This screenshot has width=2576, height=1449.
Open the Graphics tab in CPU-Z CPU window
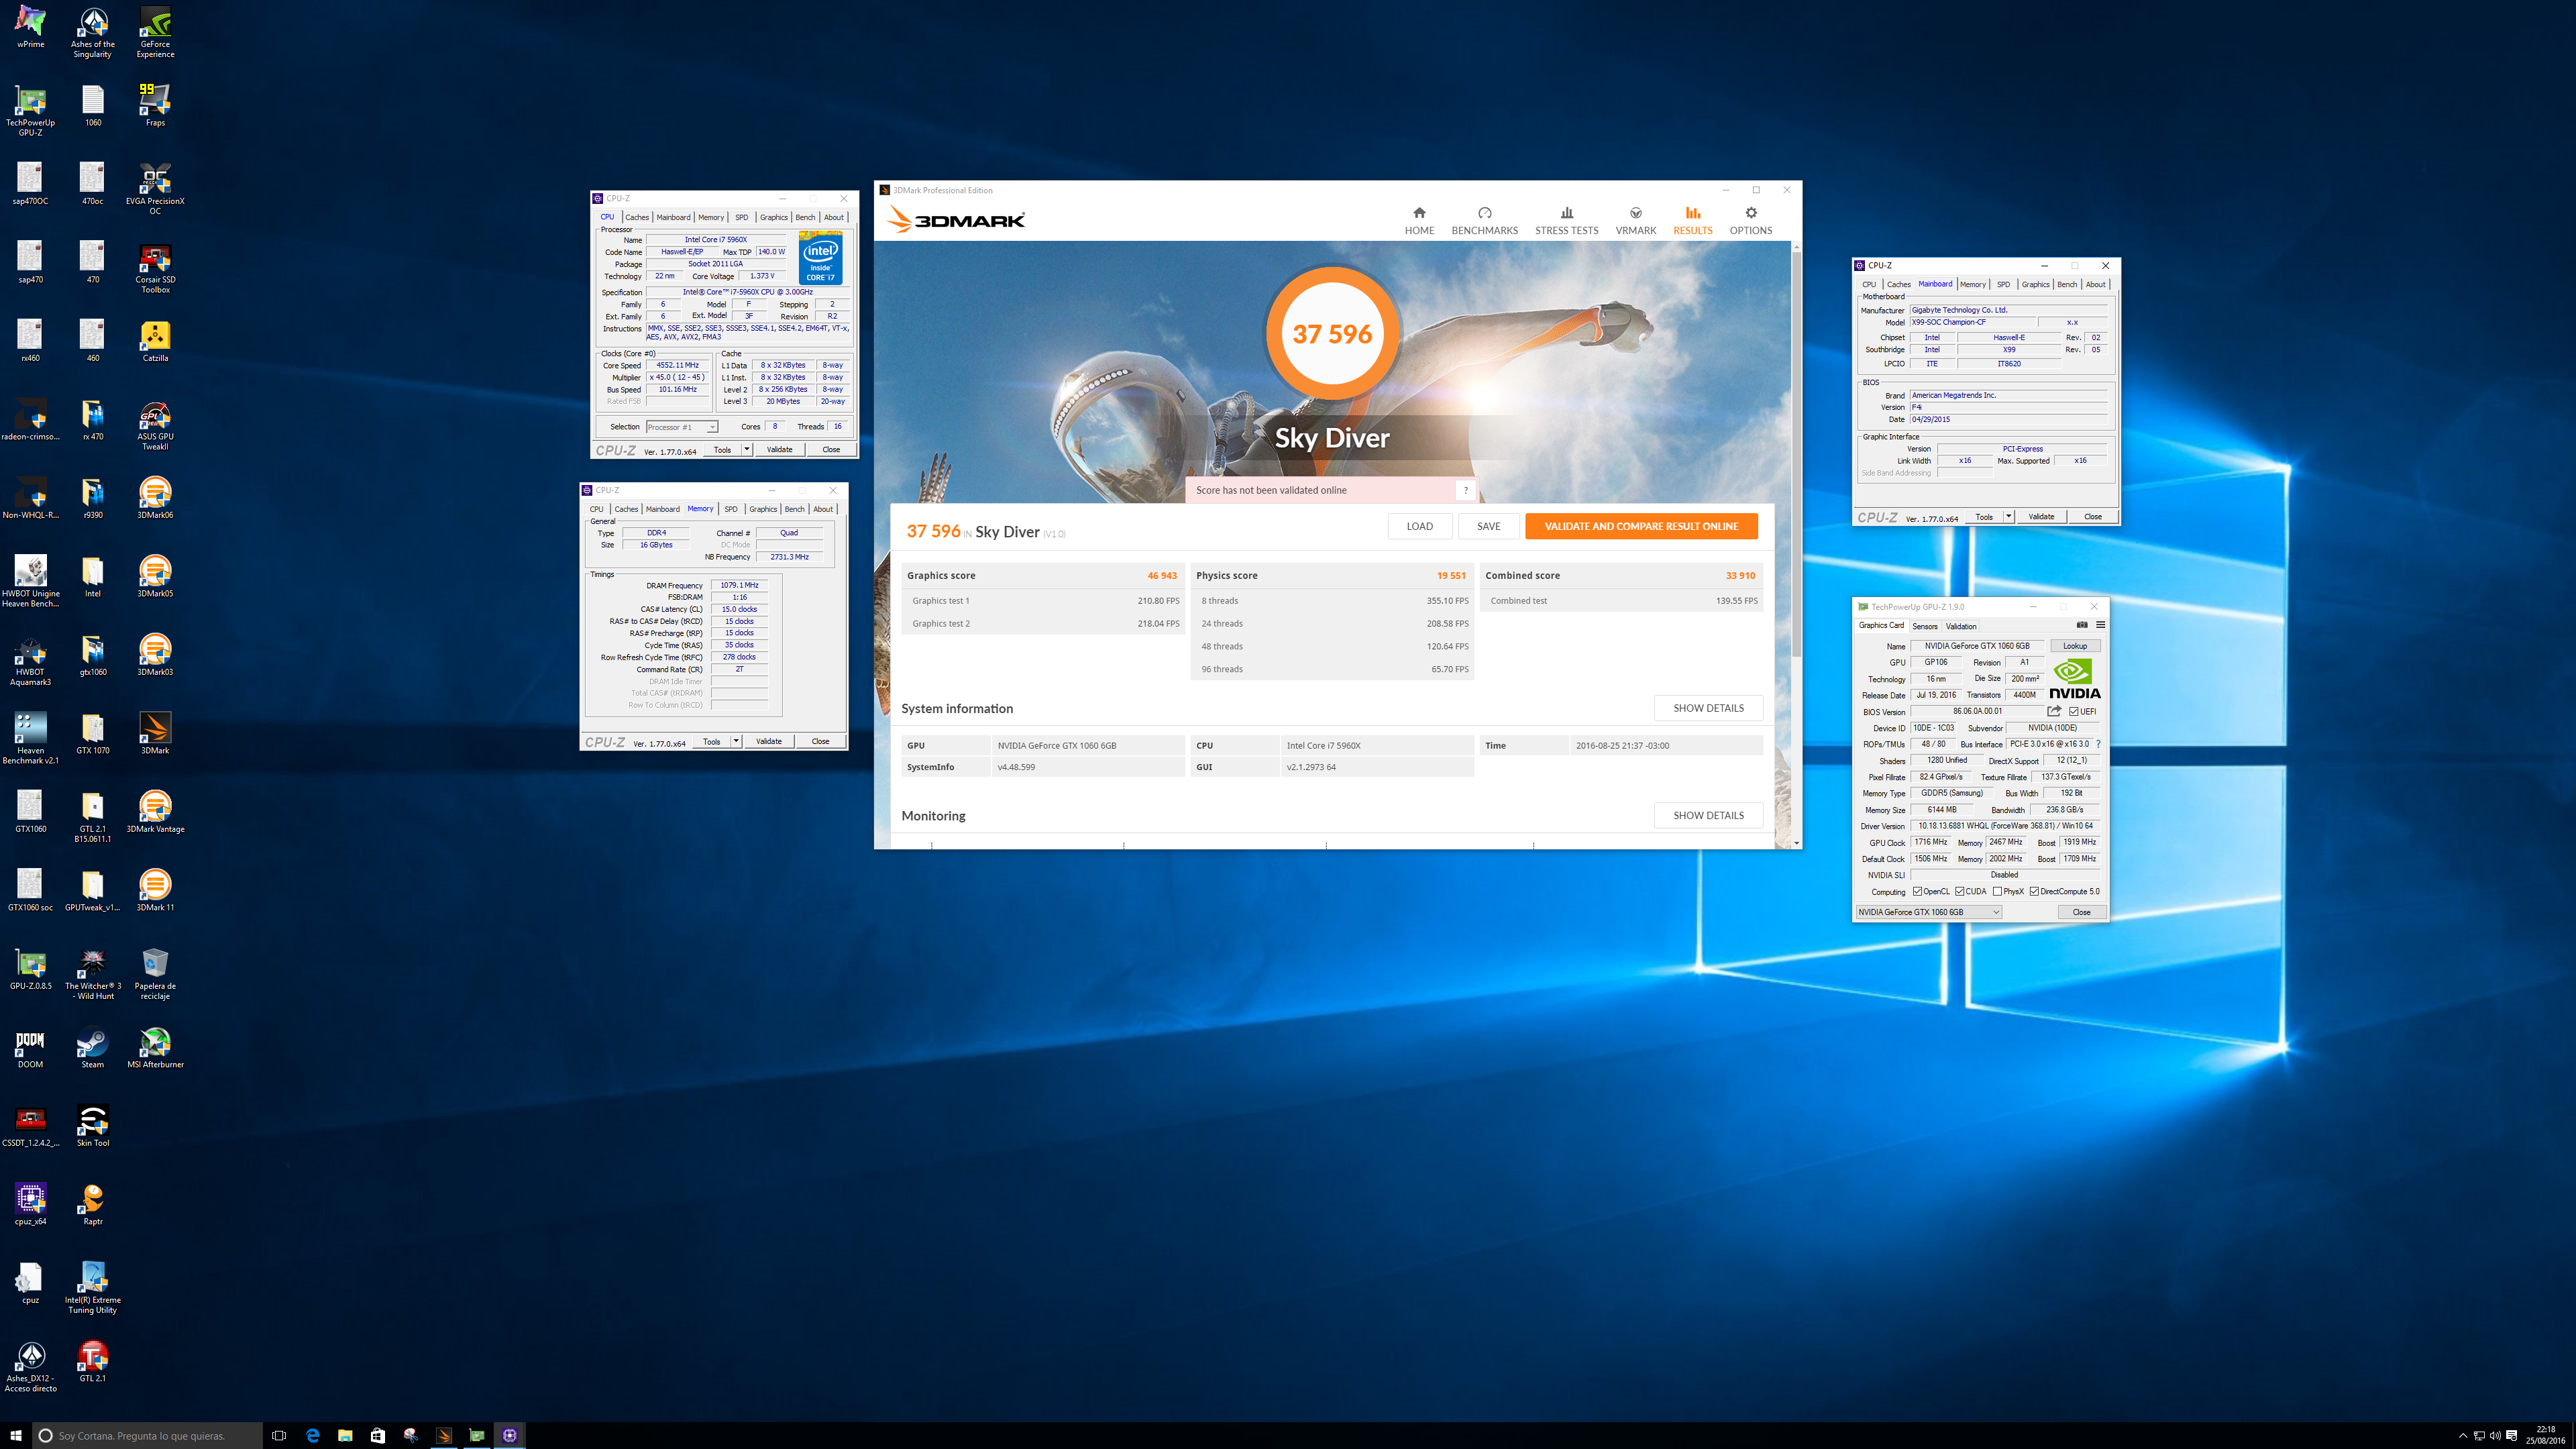click(773, 217)
